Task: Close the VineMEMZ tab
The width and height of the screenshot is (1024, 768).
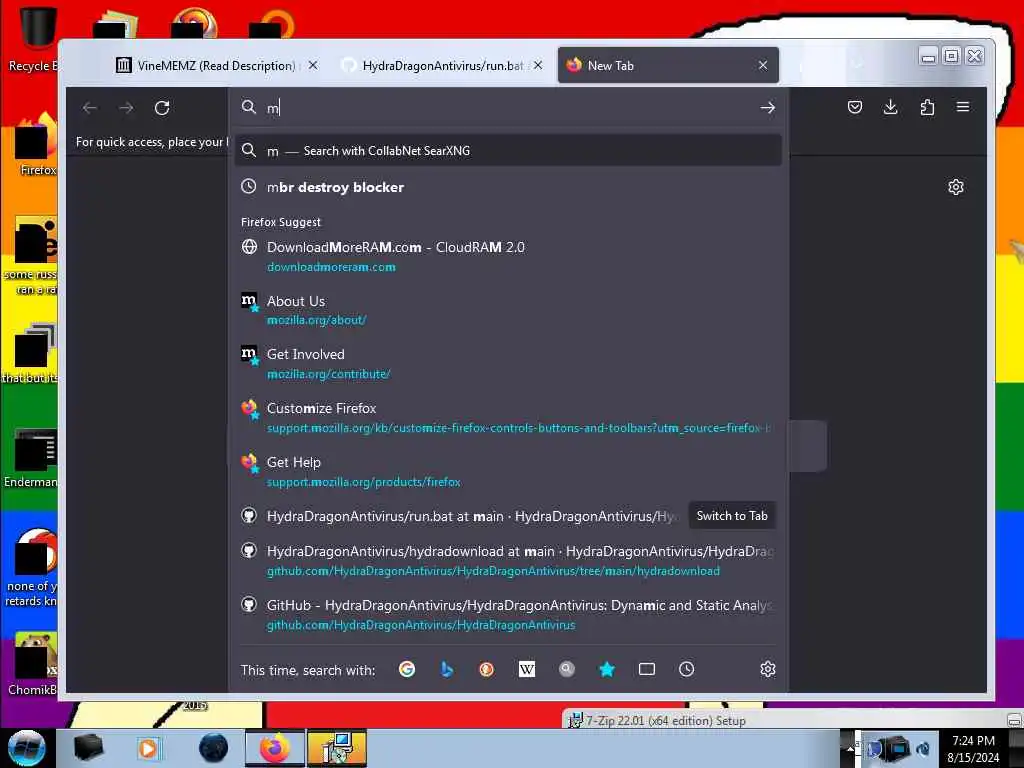Action: 313,65
